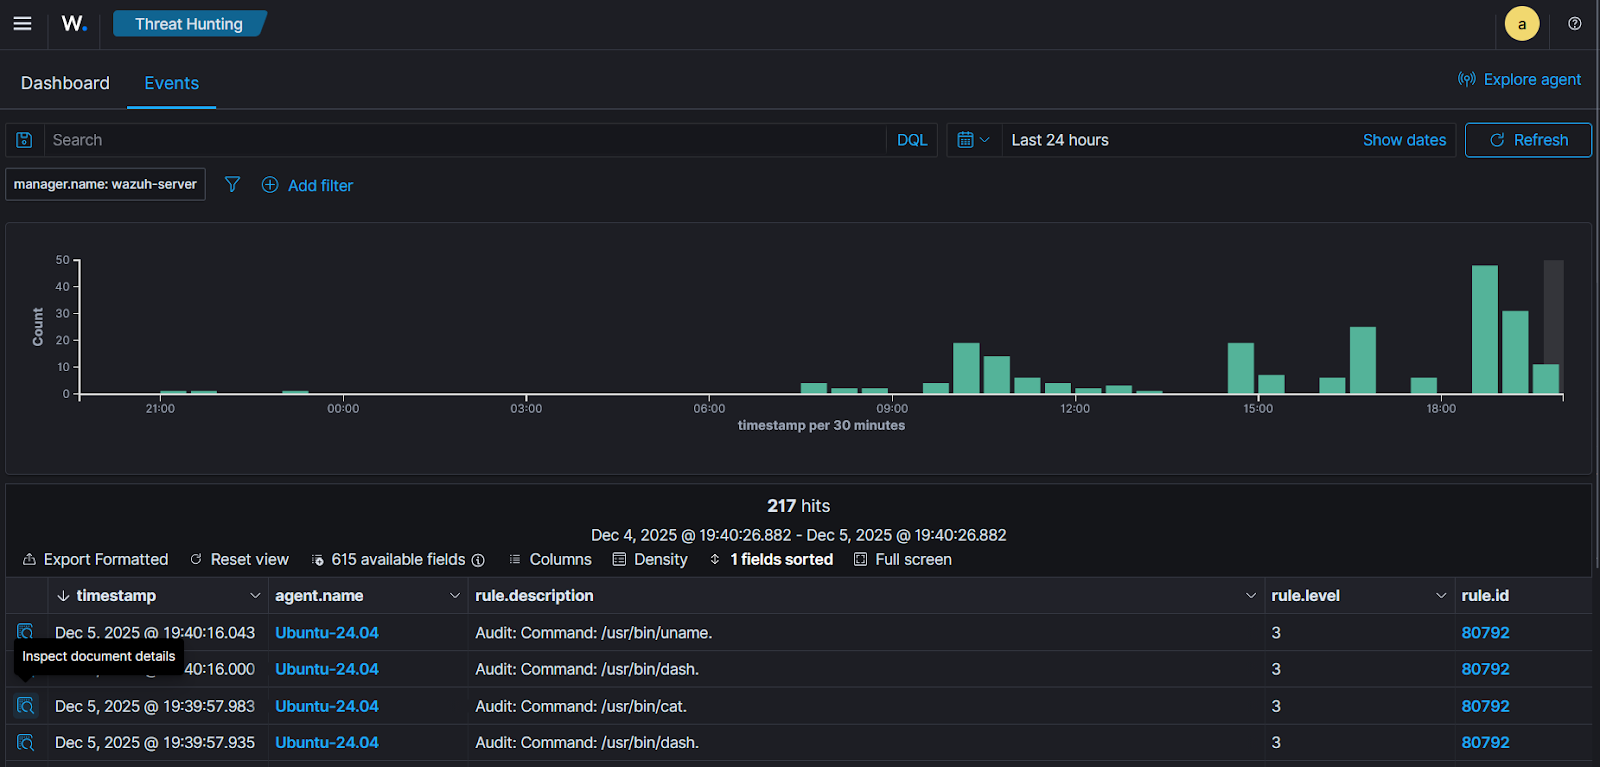Image resolution: width=1600 pixels, height=767 pixels.
Task: Open user avatar 'a' menu
Action: tap(1521, 24)
